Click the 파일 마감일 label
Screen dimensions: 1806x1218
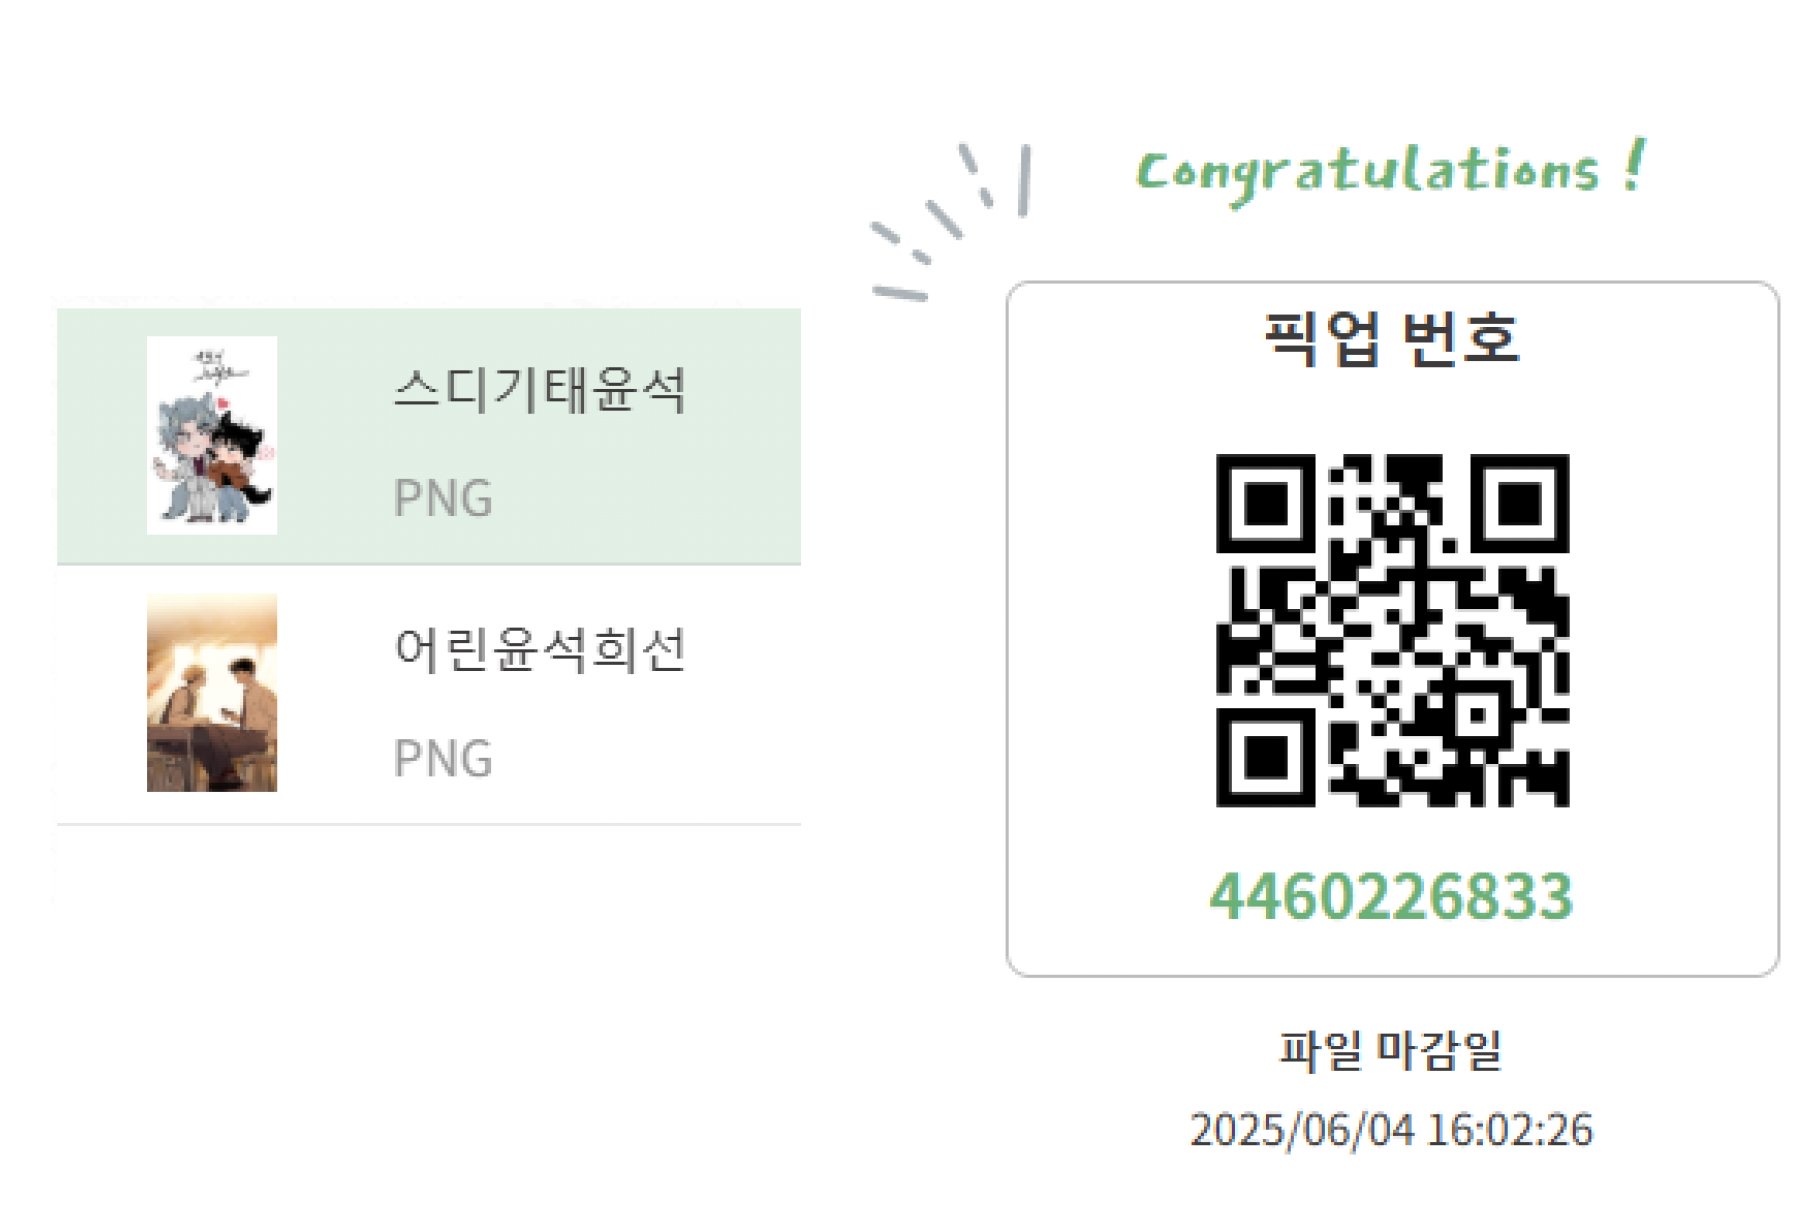(1391, 1050)
